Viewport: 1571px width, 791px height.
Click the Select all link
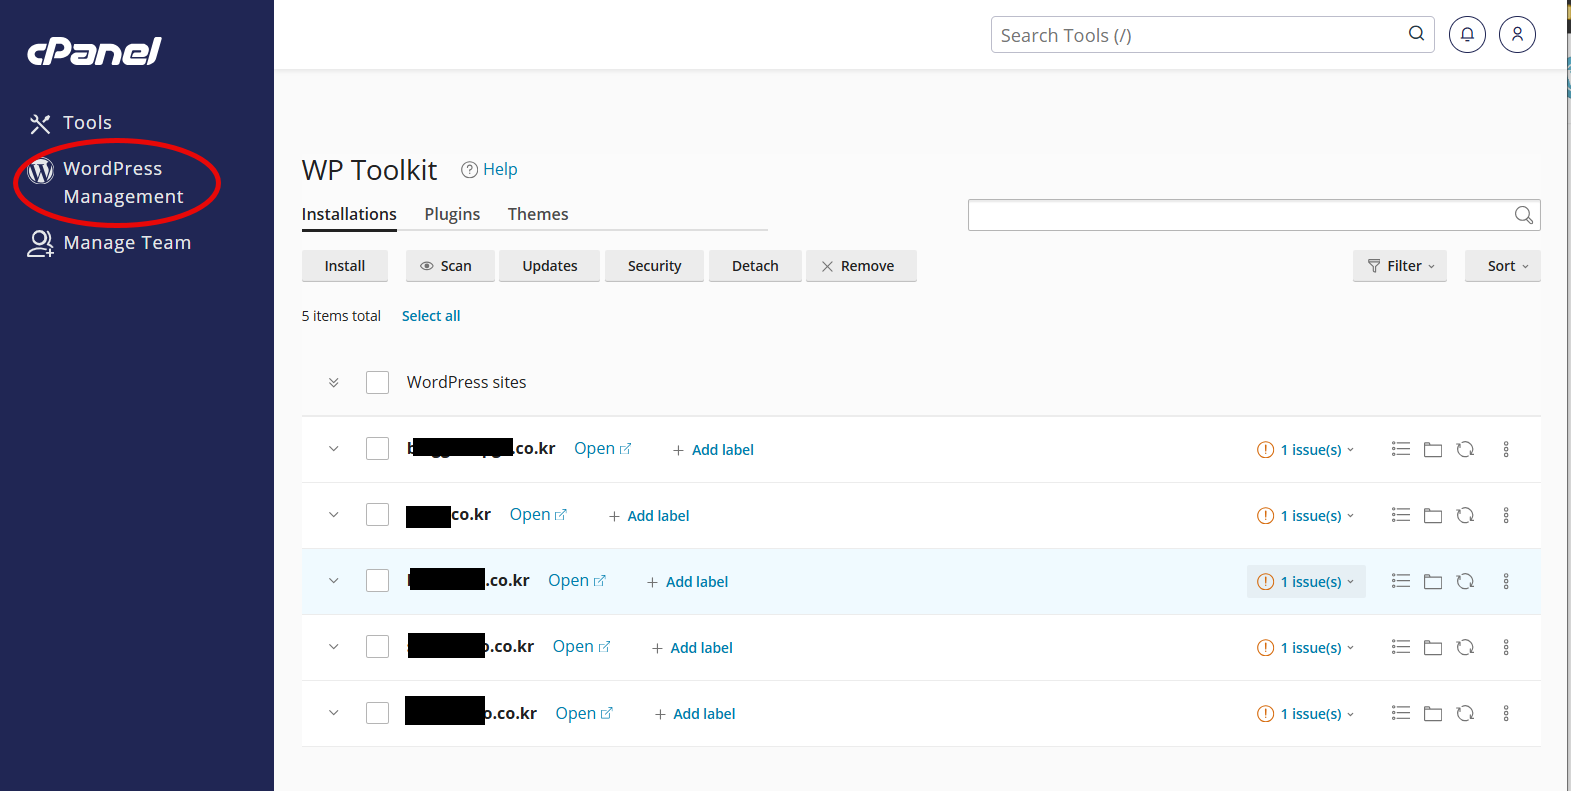(431, 316)
